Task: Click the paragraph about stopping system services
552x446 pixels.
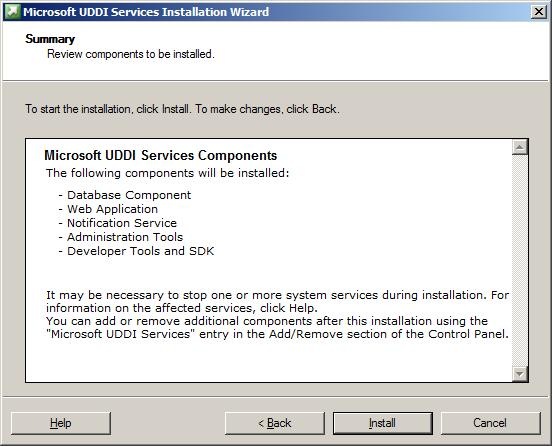Action: (x=277, y=301)
